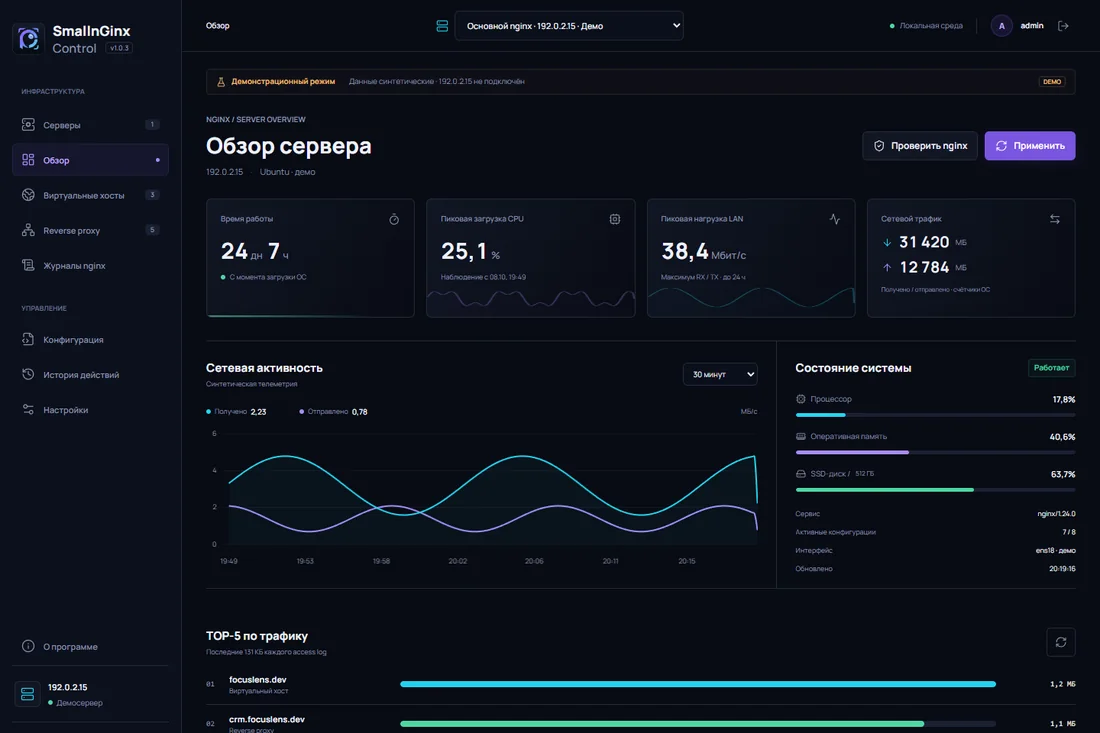Click the refresh icon in TOP-5 по трафику
Screen dimensions: 1100x733
click(1061, 642)
